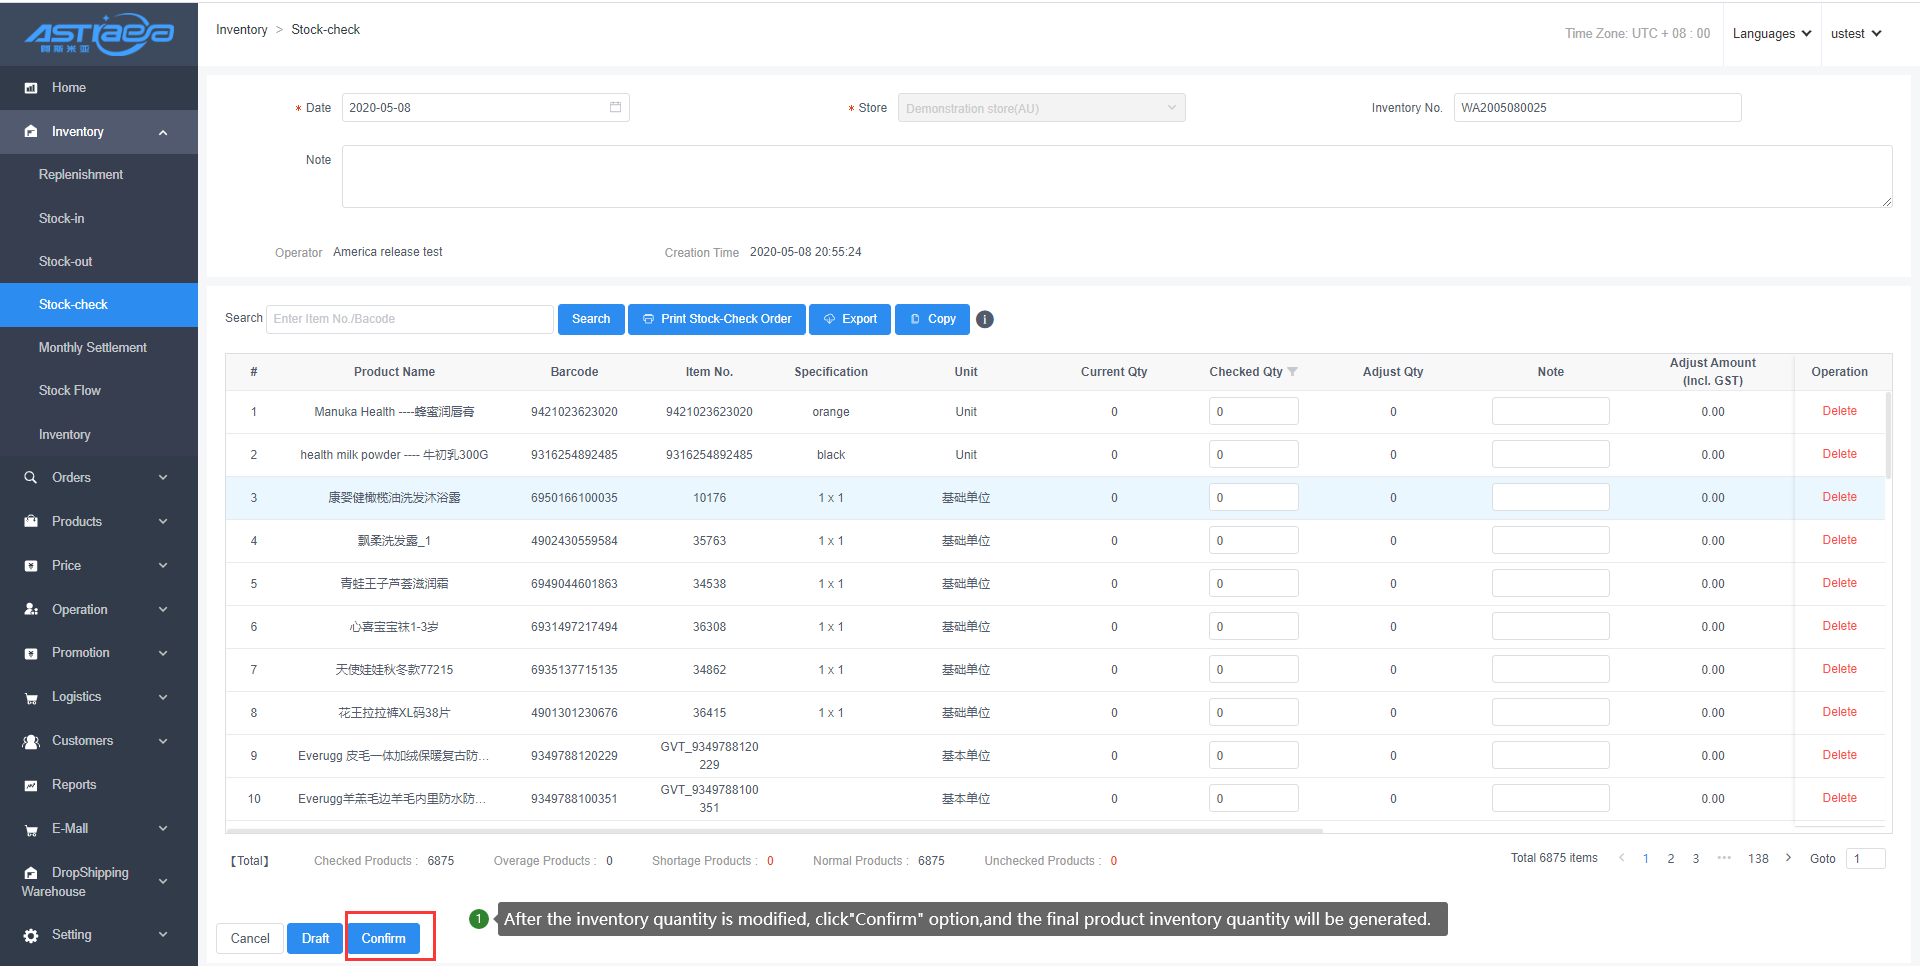The width and height of the screenshot is (1920, 966).
Task: Click the info icon beside Copy button
Action: pos(985,320)
